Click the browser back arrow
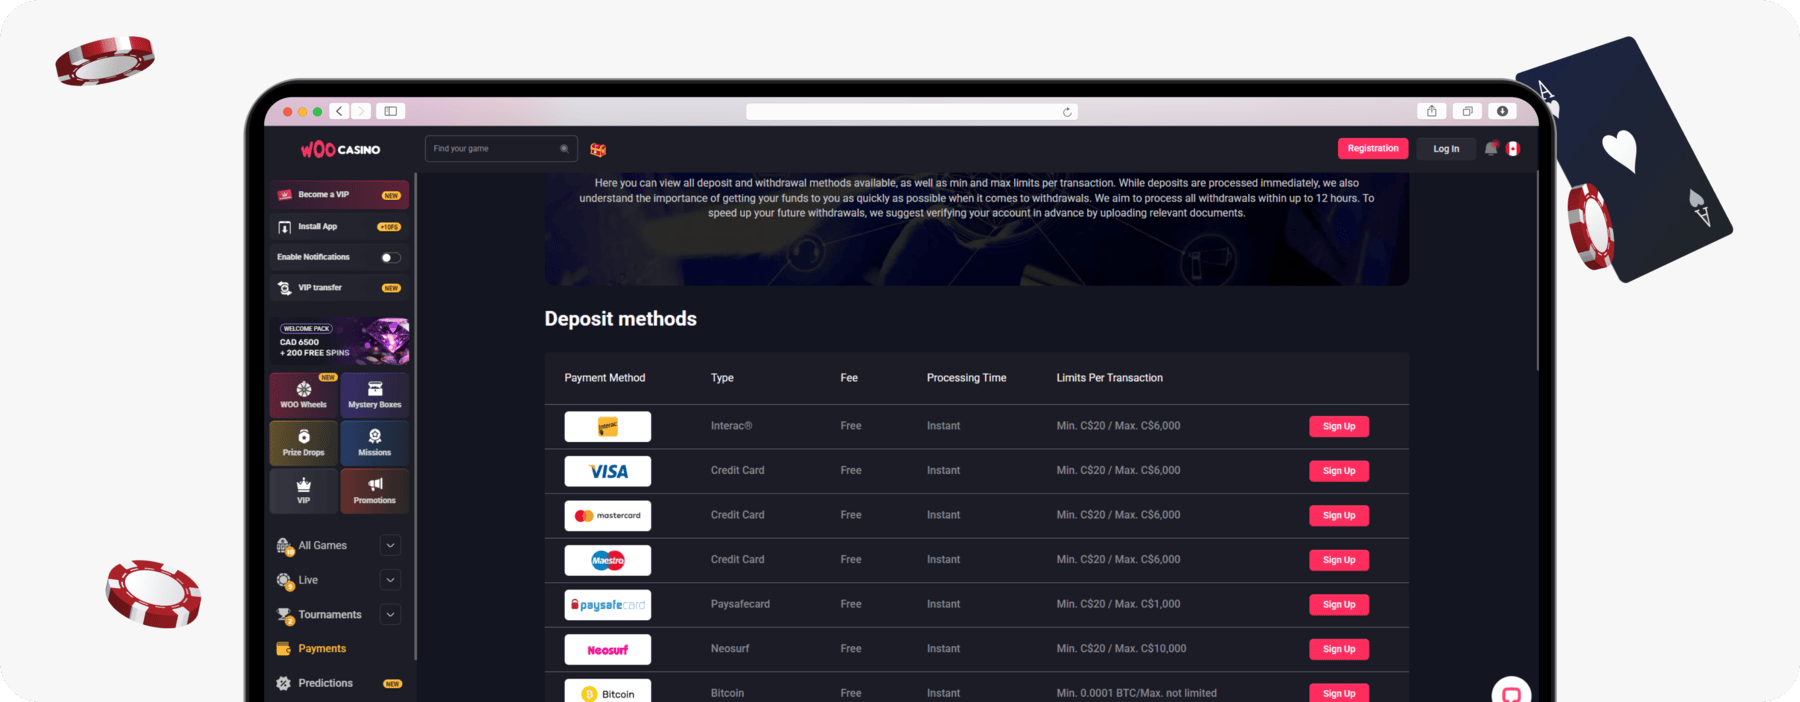This screenshot has height=702, width=1800. [x=340, y=111]
